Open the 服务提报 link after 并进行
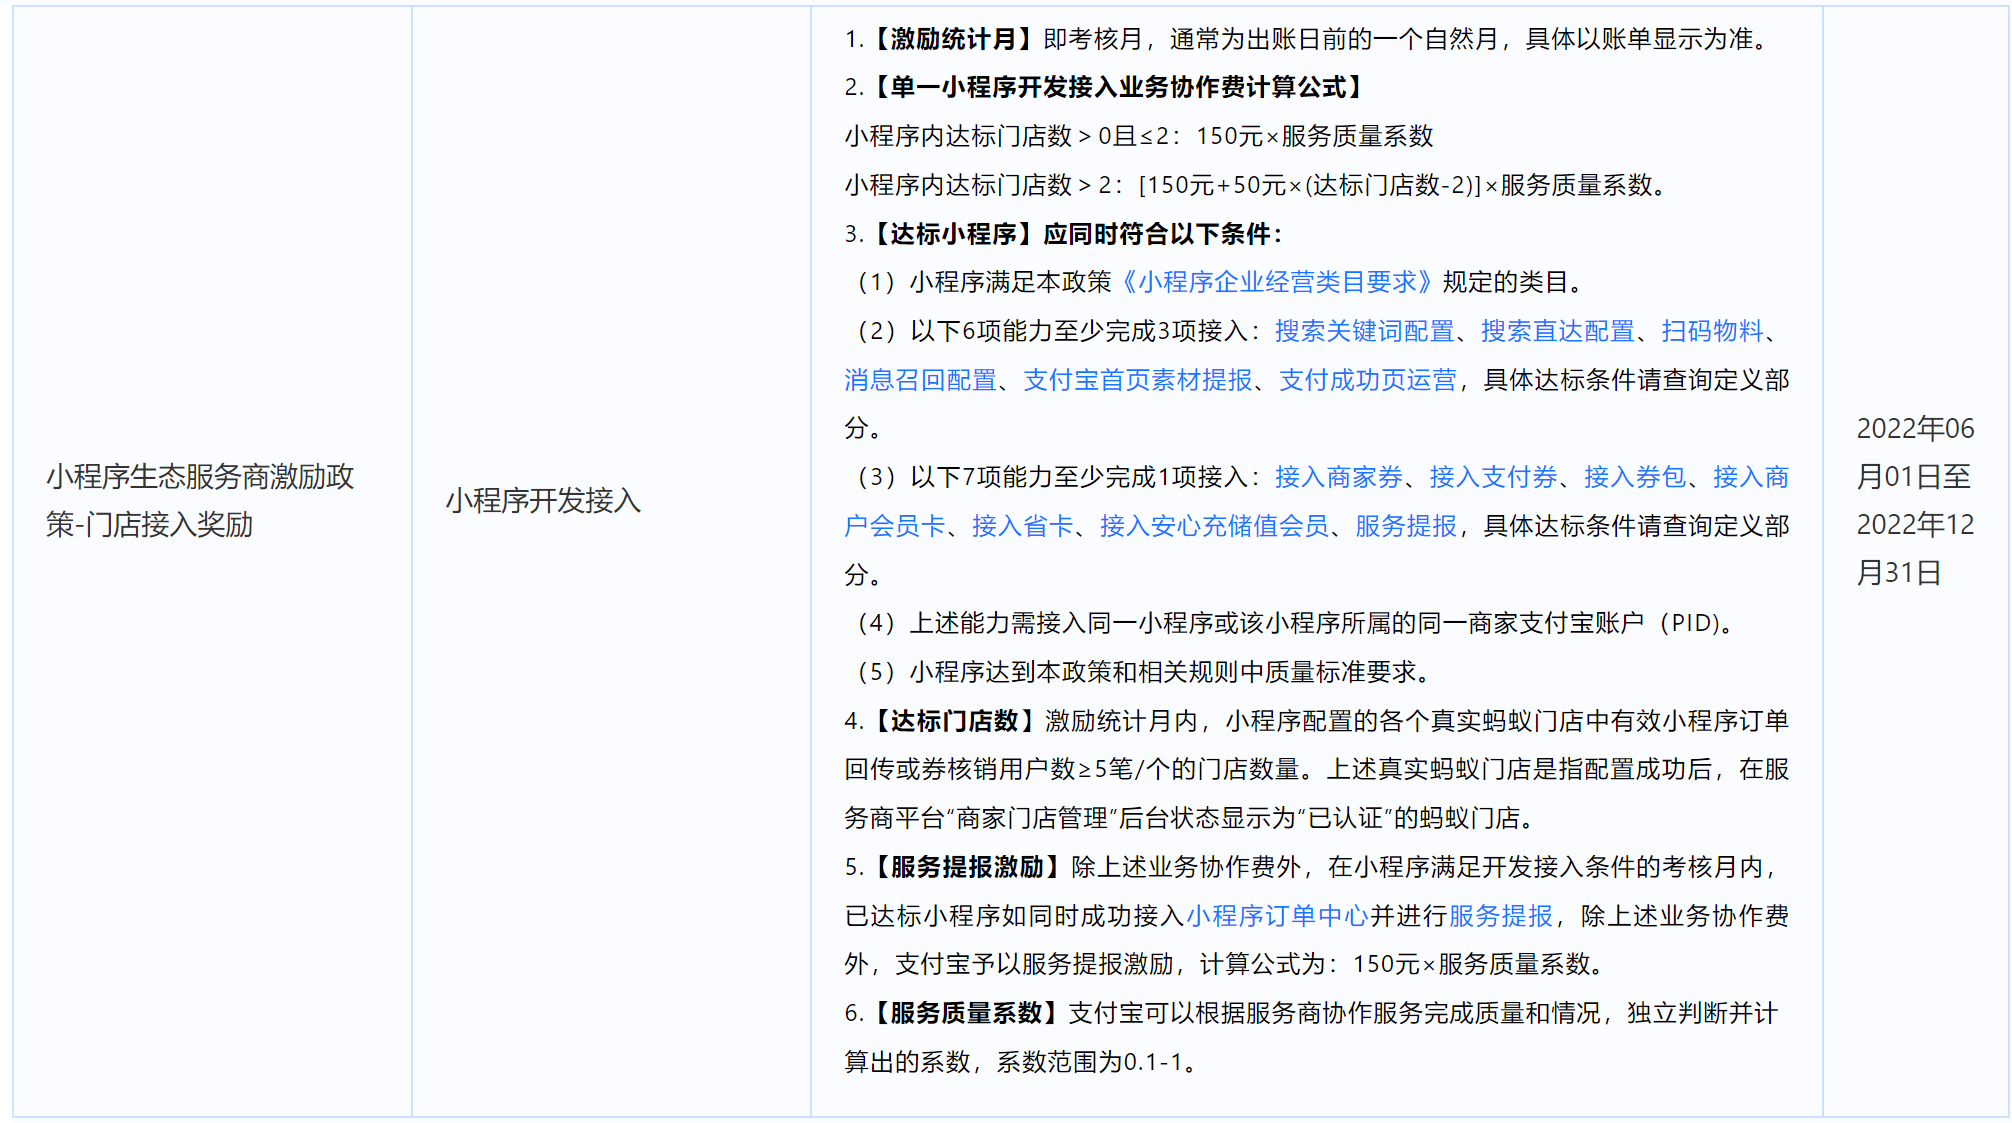 (1500, 916)
